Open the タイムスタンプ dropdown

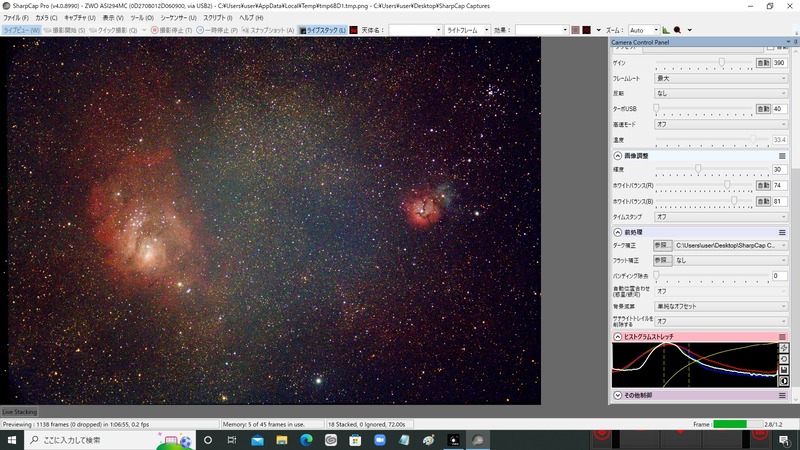721,217
